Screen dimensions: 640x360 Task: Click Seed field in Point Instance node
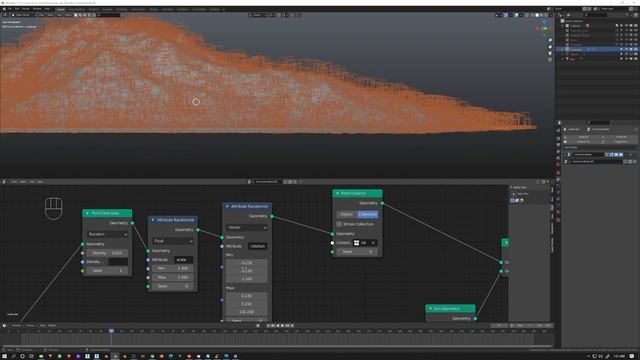[x=357, y=252]
